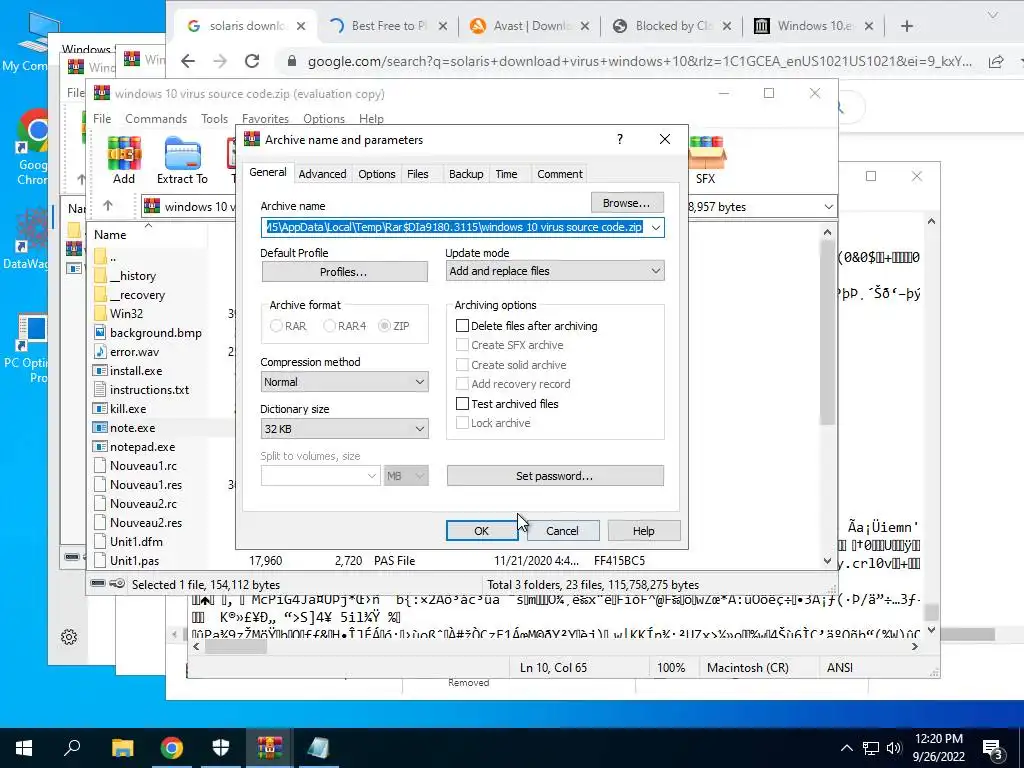1024x768 pixels.
Task: Toggle Add recovery record checkbox
Action: [462, 383]
